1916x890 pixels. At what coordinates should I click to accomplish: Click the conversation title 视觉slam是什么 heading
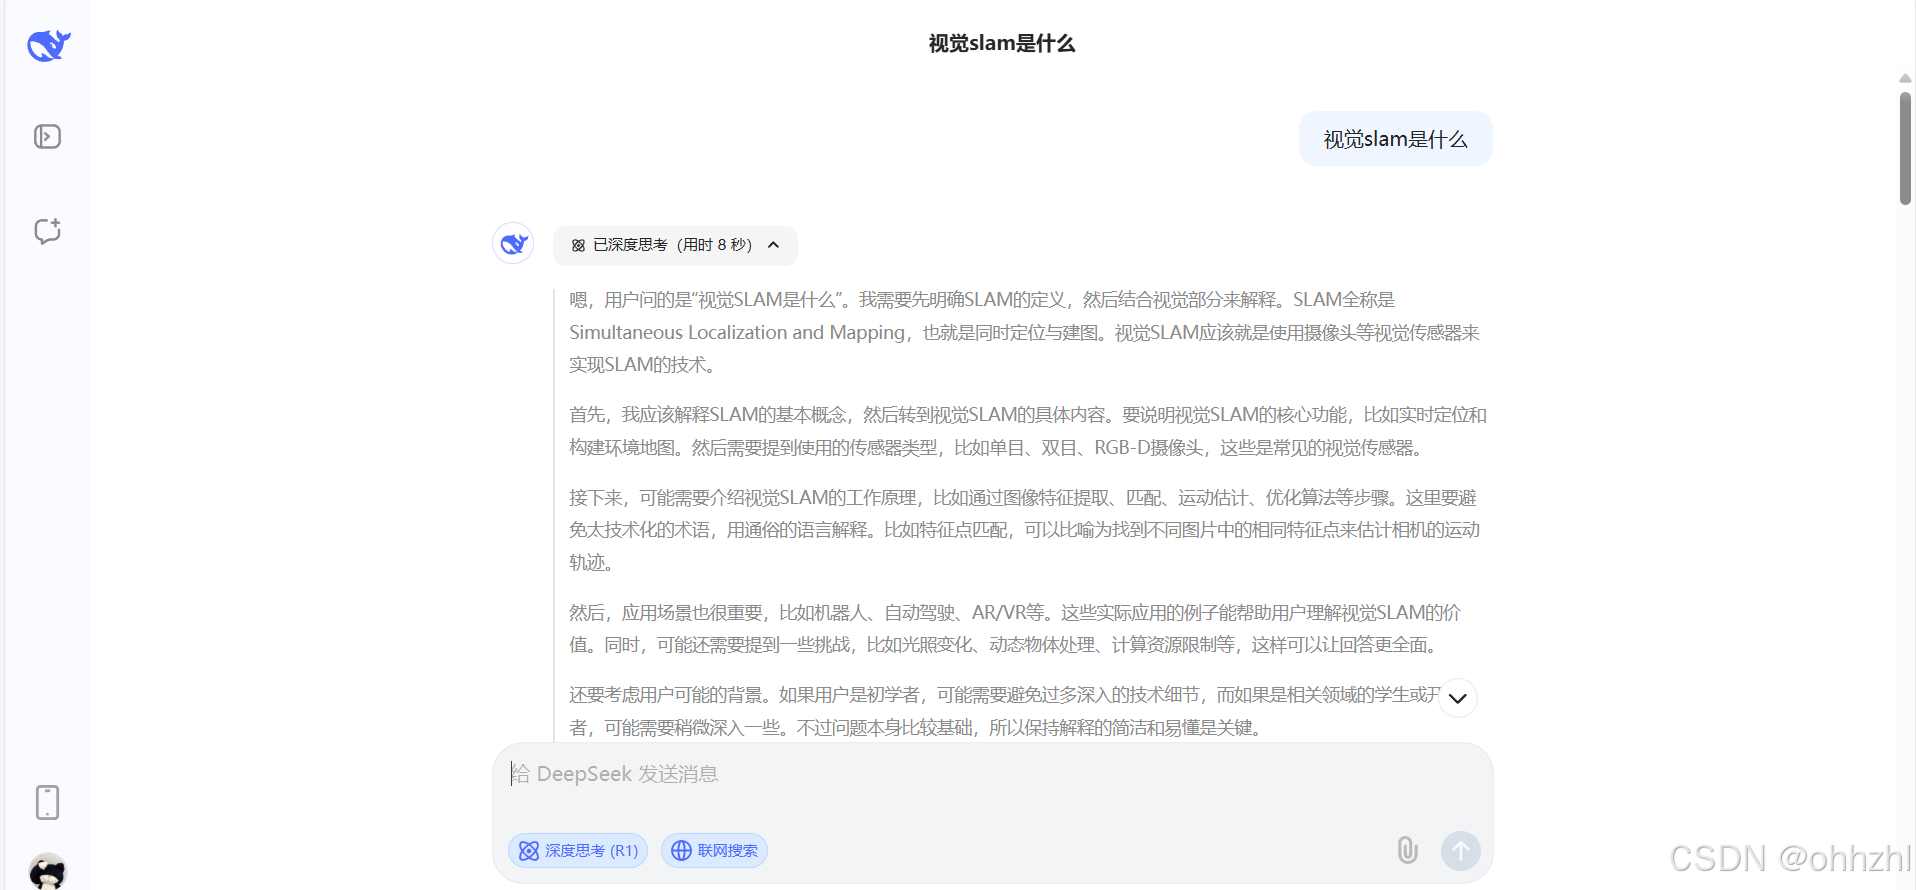click(1002, 43)
